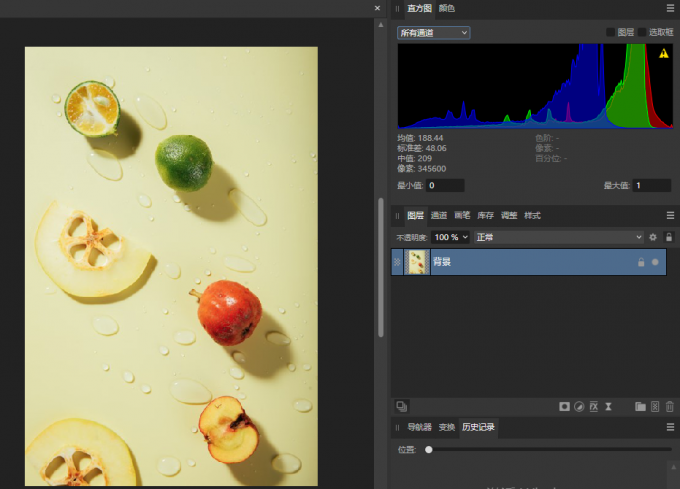The image size is (680, 489).
Task: Click the 最大值 input field
Action: [x=652, y=186]
